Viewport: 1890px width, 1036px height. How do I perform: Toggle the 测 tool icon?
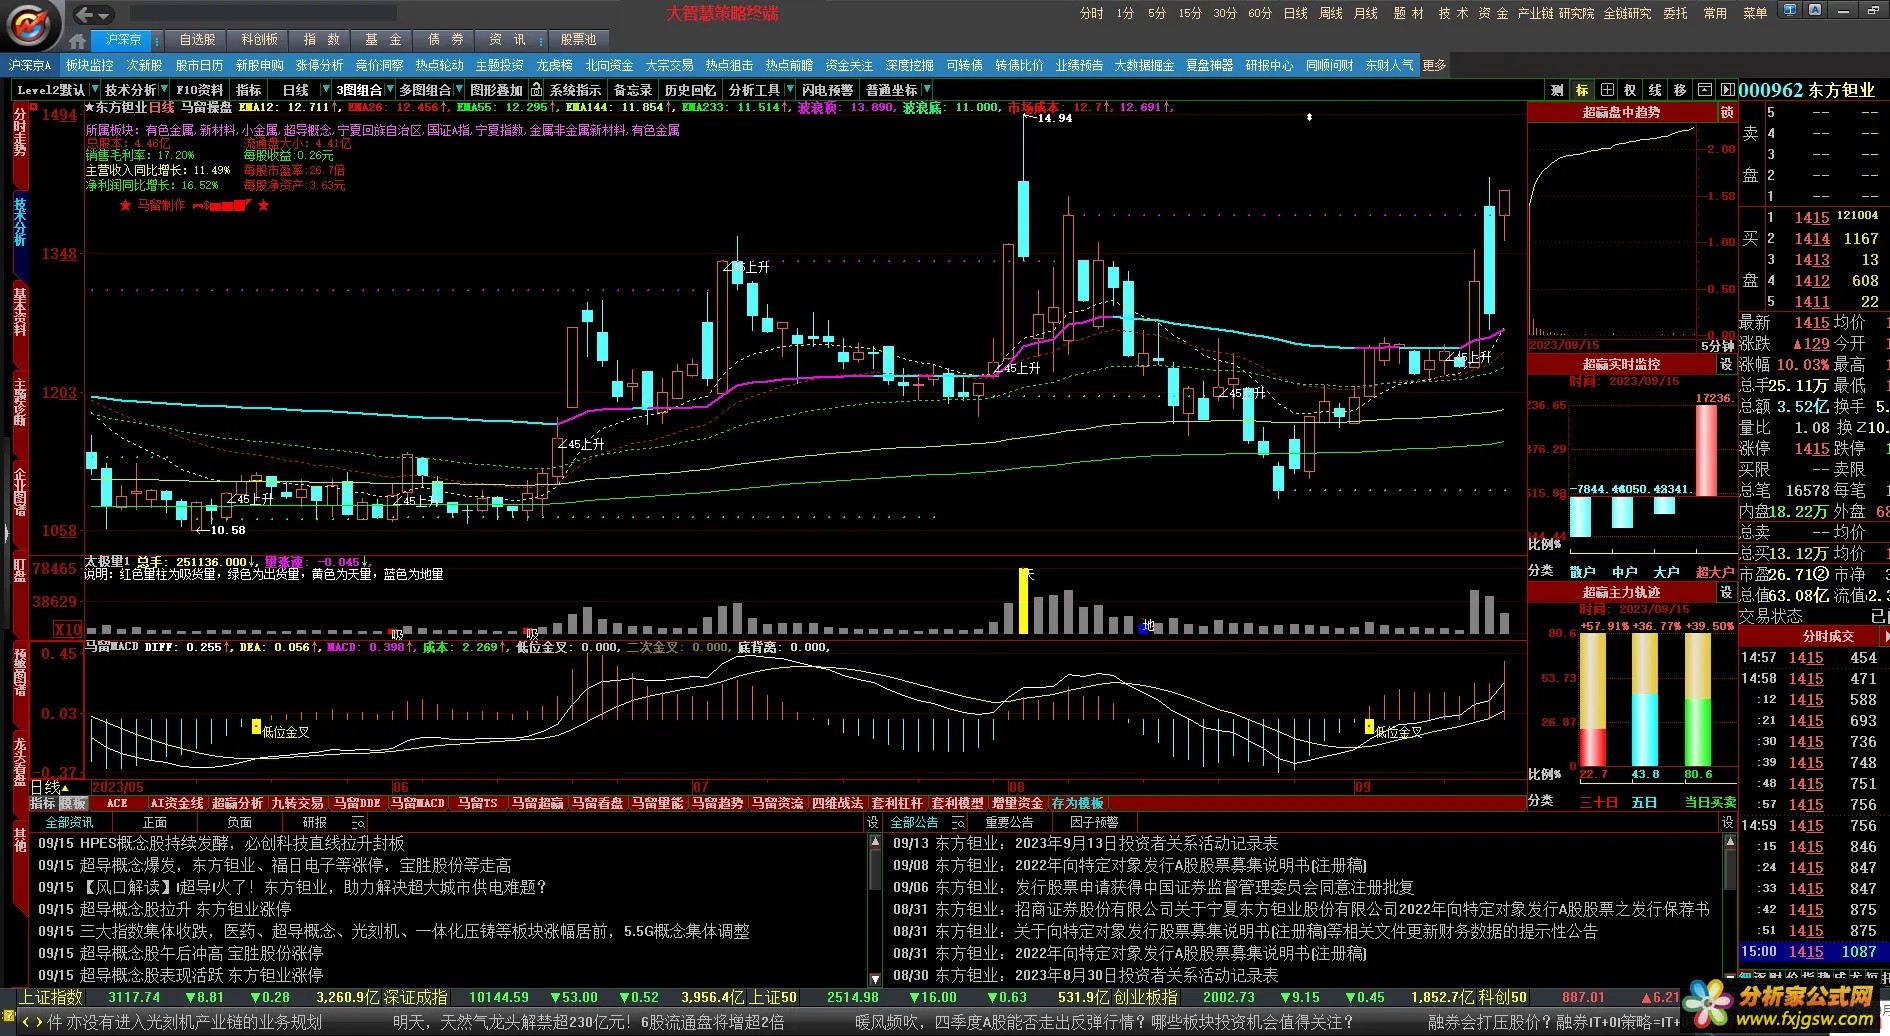pos(1557,90)
